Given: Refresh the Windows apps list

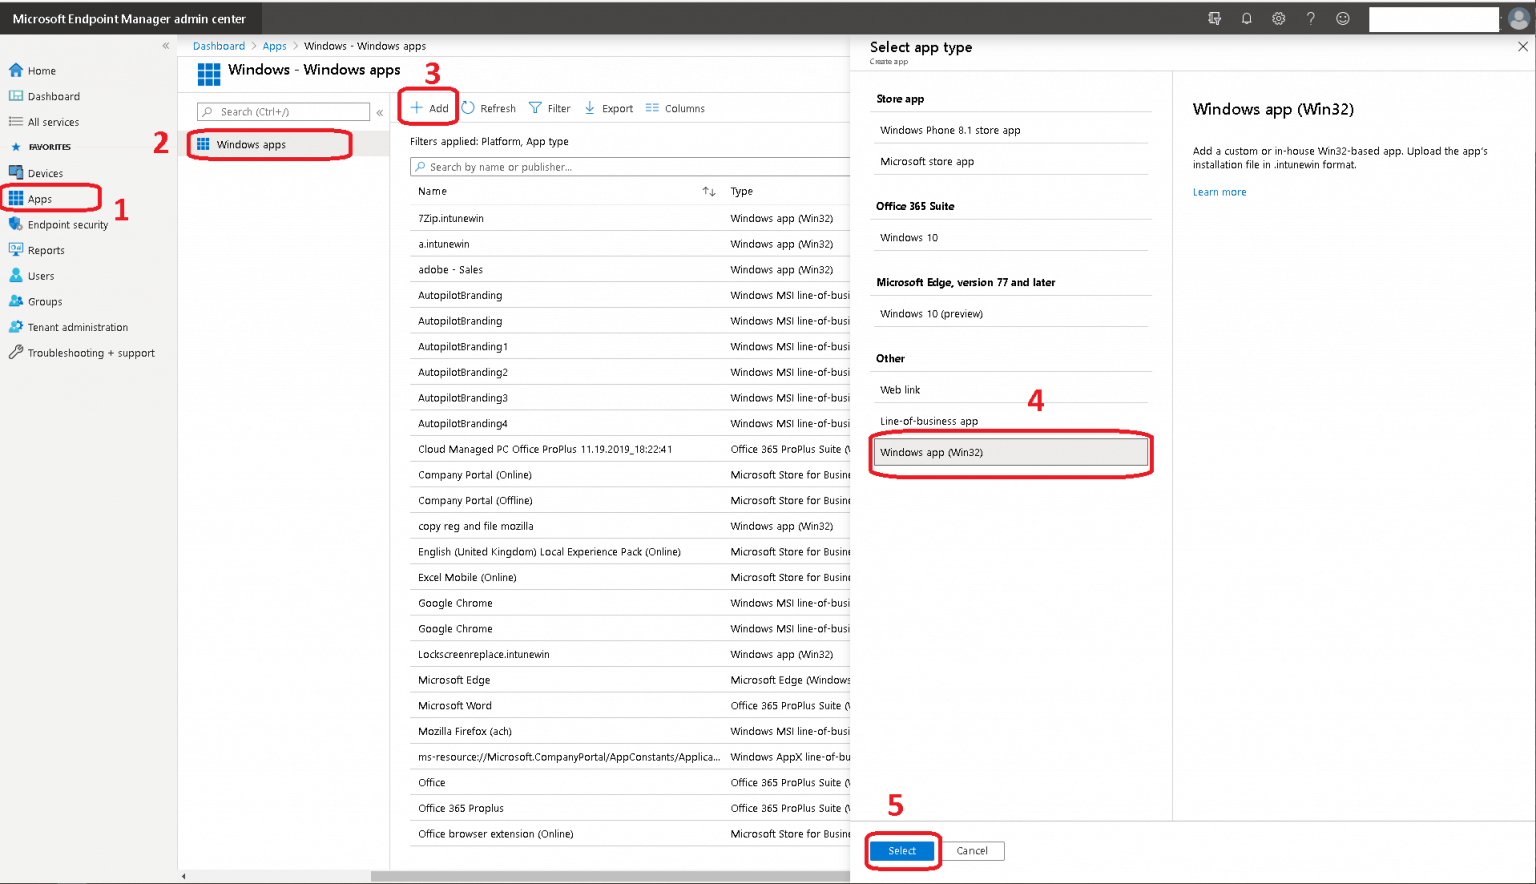Looking at the screenshot, I should coord(489,107).
